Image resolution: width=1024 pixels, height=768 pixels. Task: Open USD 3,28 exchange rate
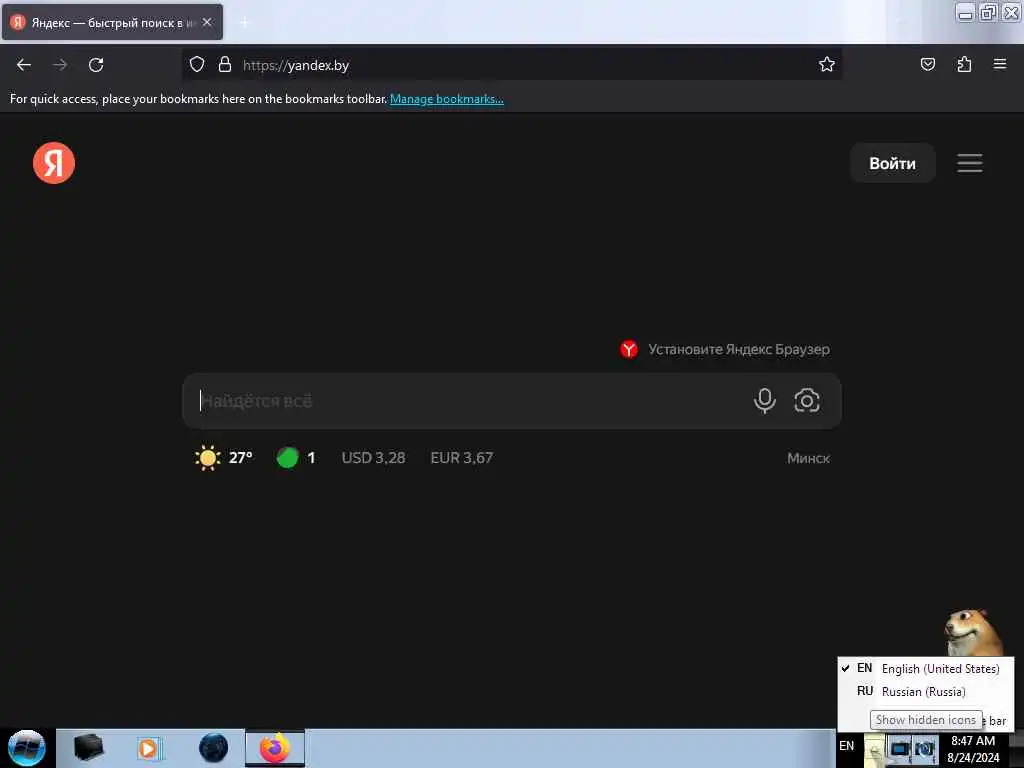pos(373,458)
